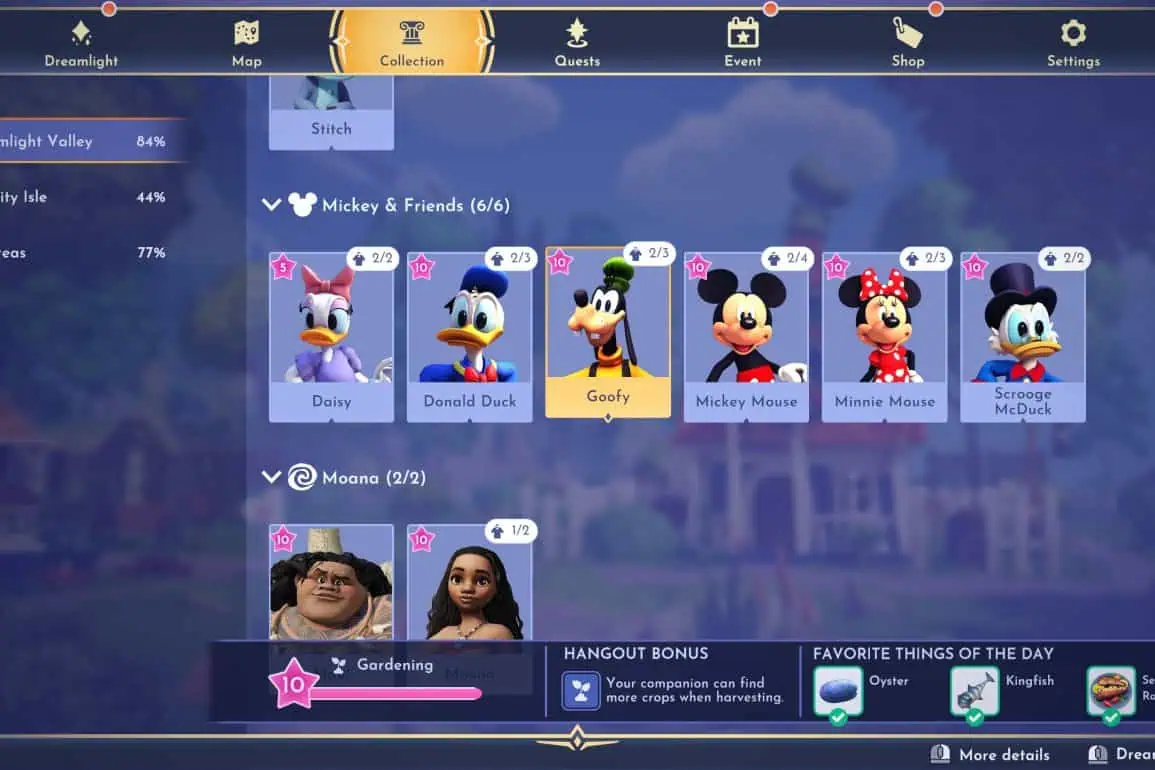Select the Stitch character card

(x=331, y=112)
